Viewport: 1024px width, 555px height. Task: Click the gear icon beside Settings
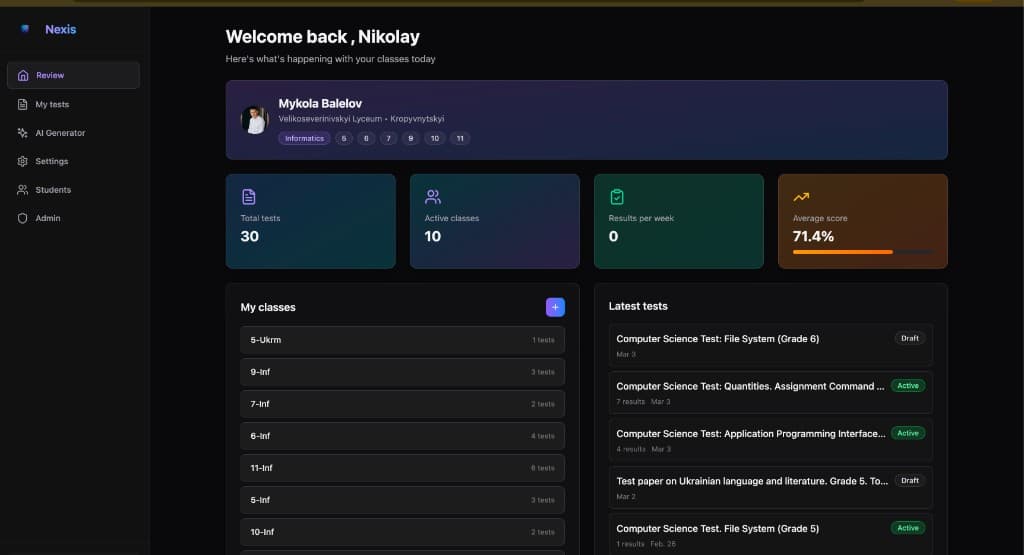coord(22,161)
